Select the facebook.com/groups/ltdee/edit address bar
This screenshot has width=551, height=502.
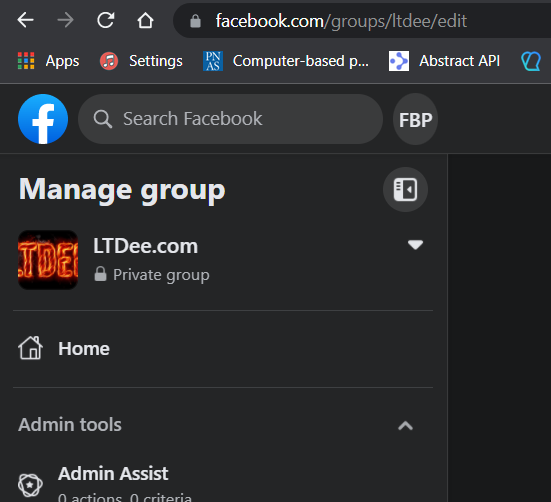click(362, 20)
